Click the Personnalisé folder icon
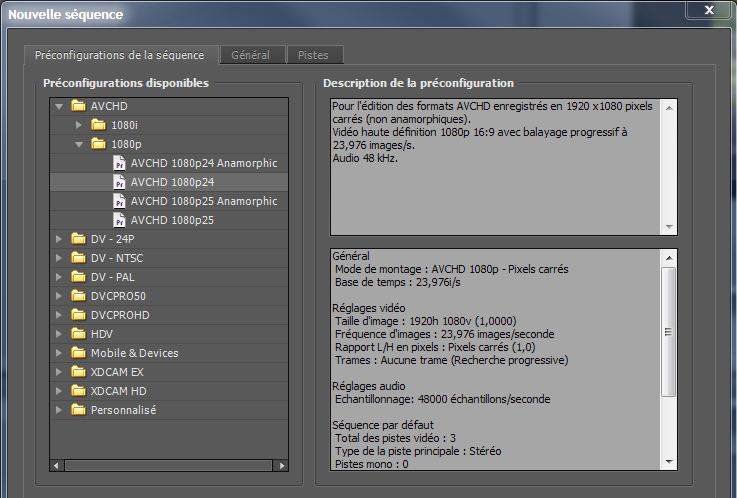The height and width of the screenshot is (498, 737). (78, 410)
